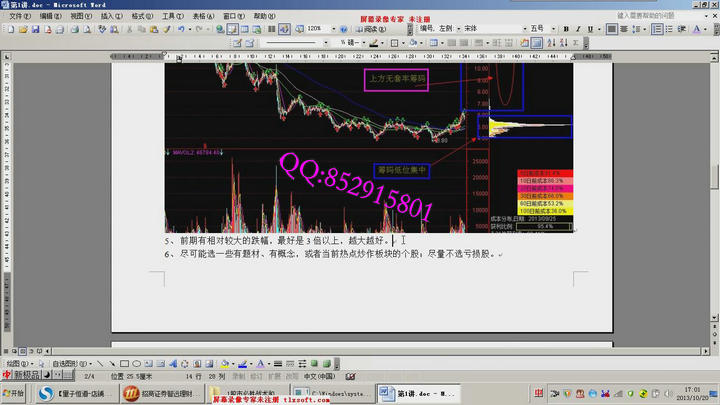Save the document with the floppy disk icon
Viewport: 720px width, 405px height.
(36, 29)
